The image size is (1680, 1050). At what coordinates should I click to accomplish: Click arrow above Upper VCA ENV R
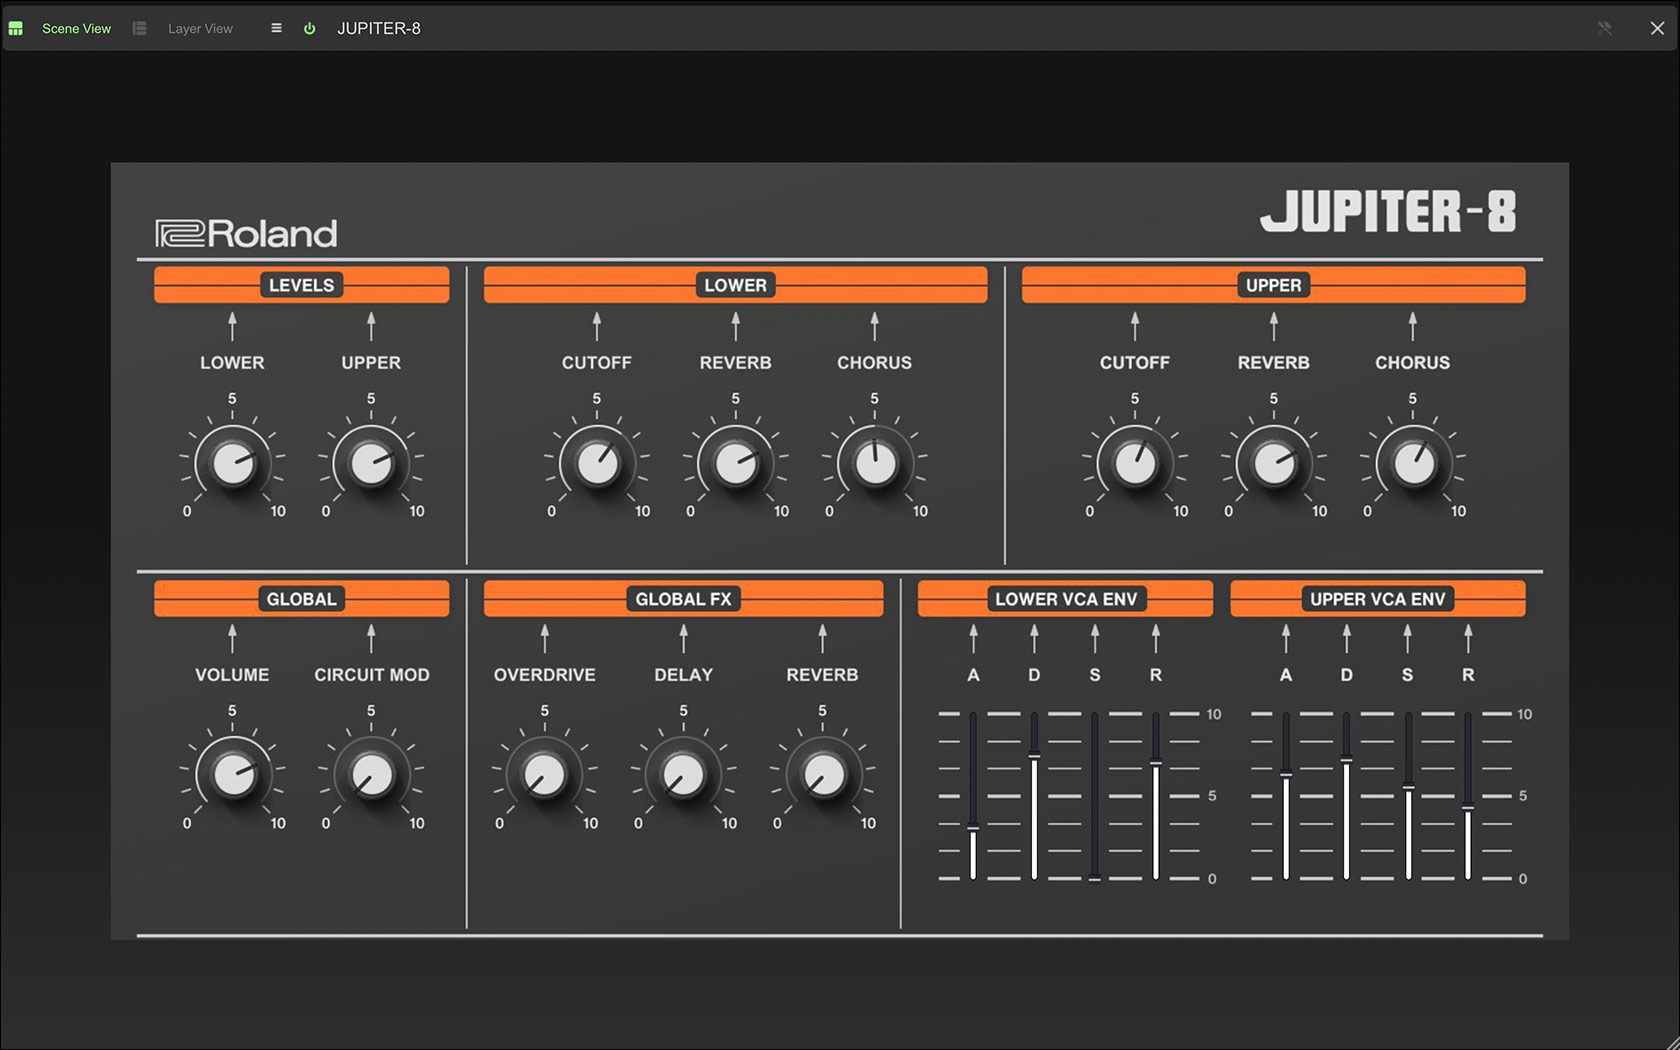(x=1468, y=638)
